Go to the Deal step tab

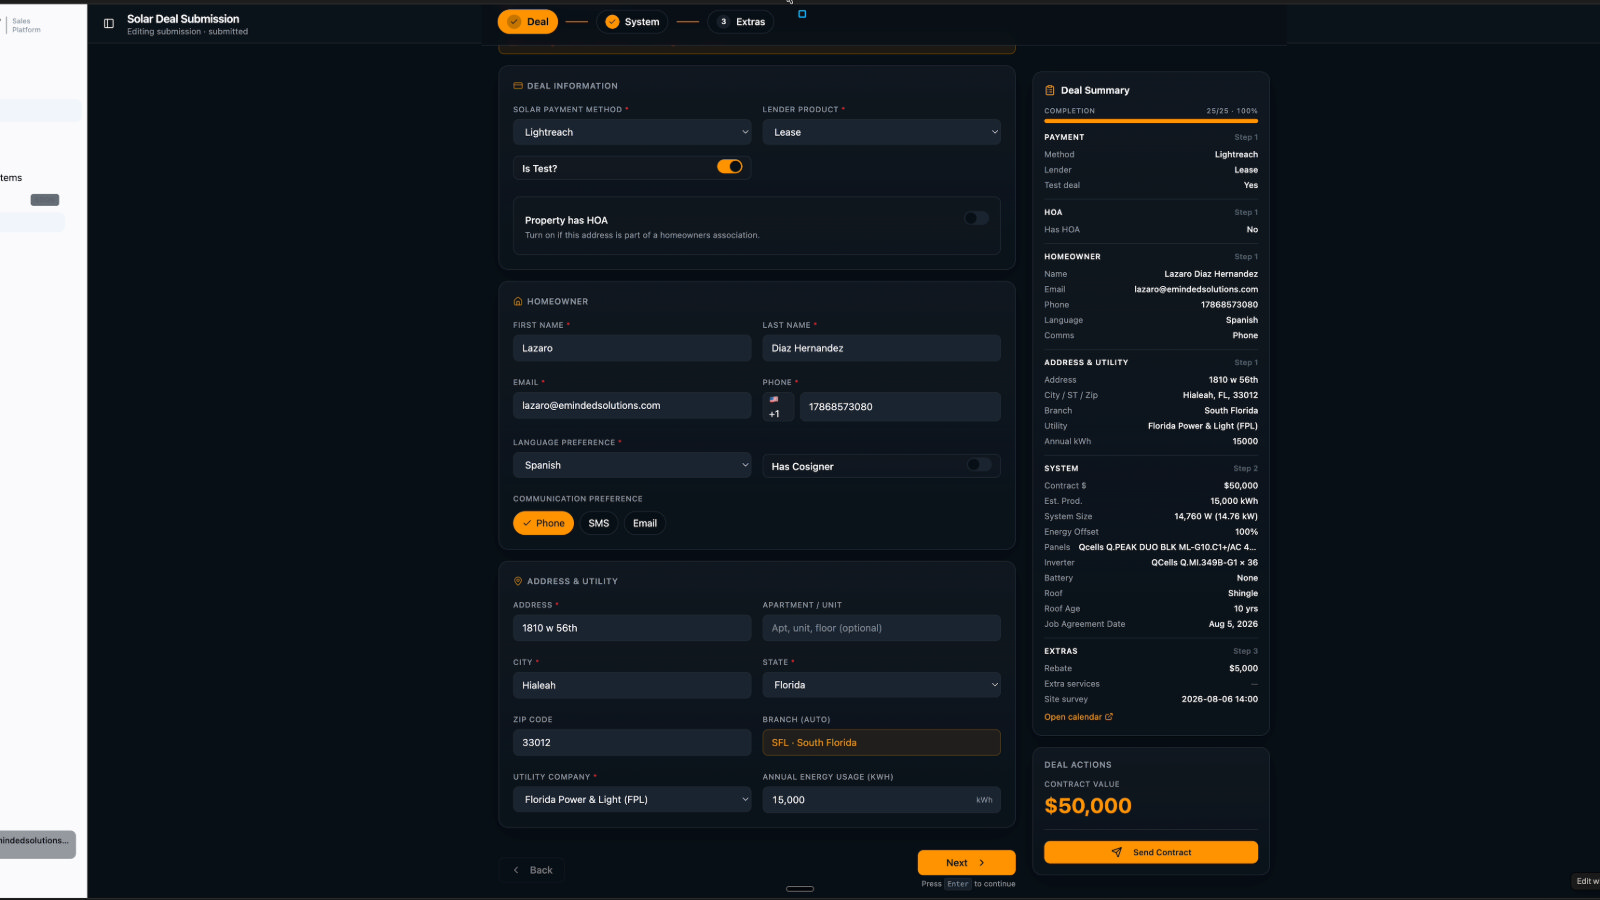coord(528,22)
